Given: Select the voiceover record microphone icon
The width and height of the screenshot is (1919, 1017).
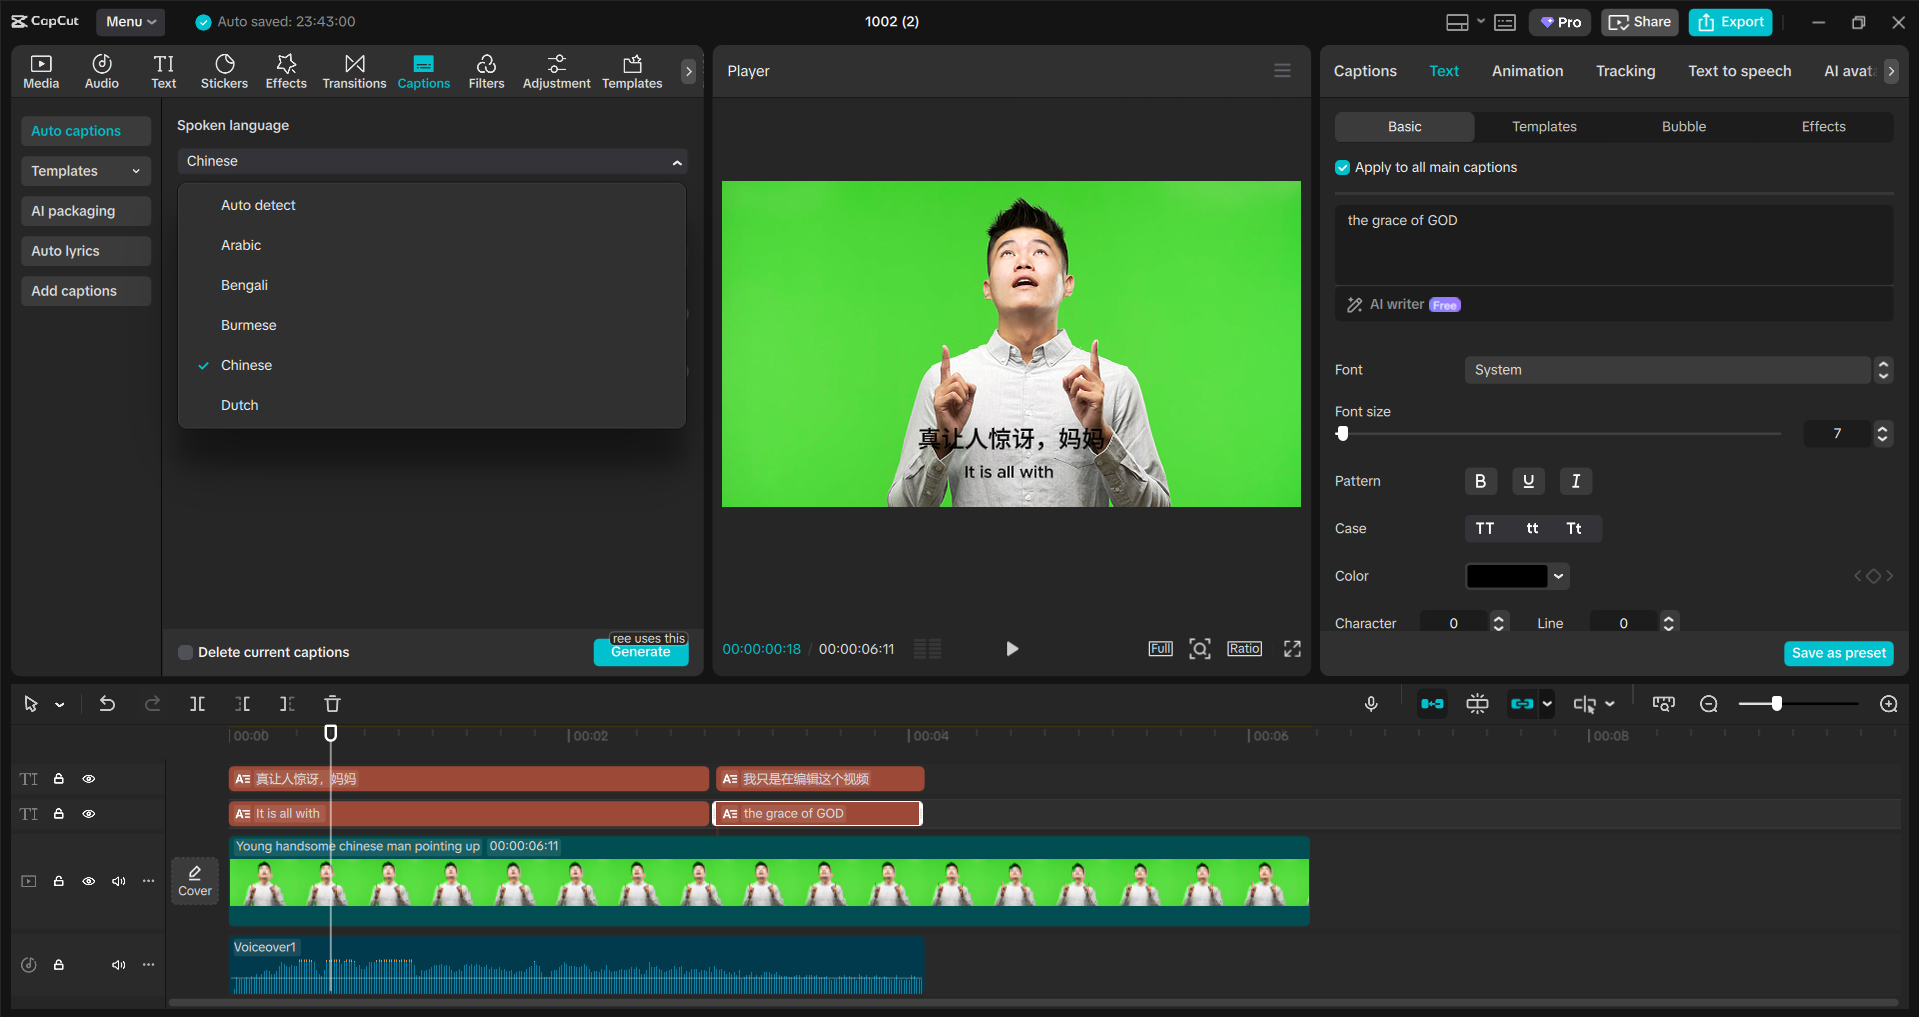Looking at the screenshot, I should click(x=1371, y=703).
